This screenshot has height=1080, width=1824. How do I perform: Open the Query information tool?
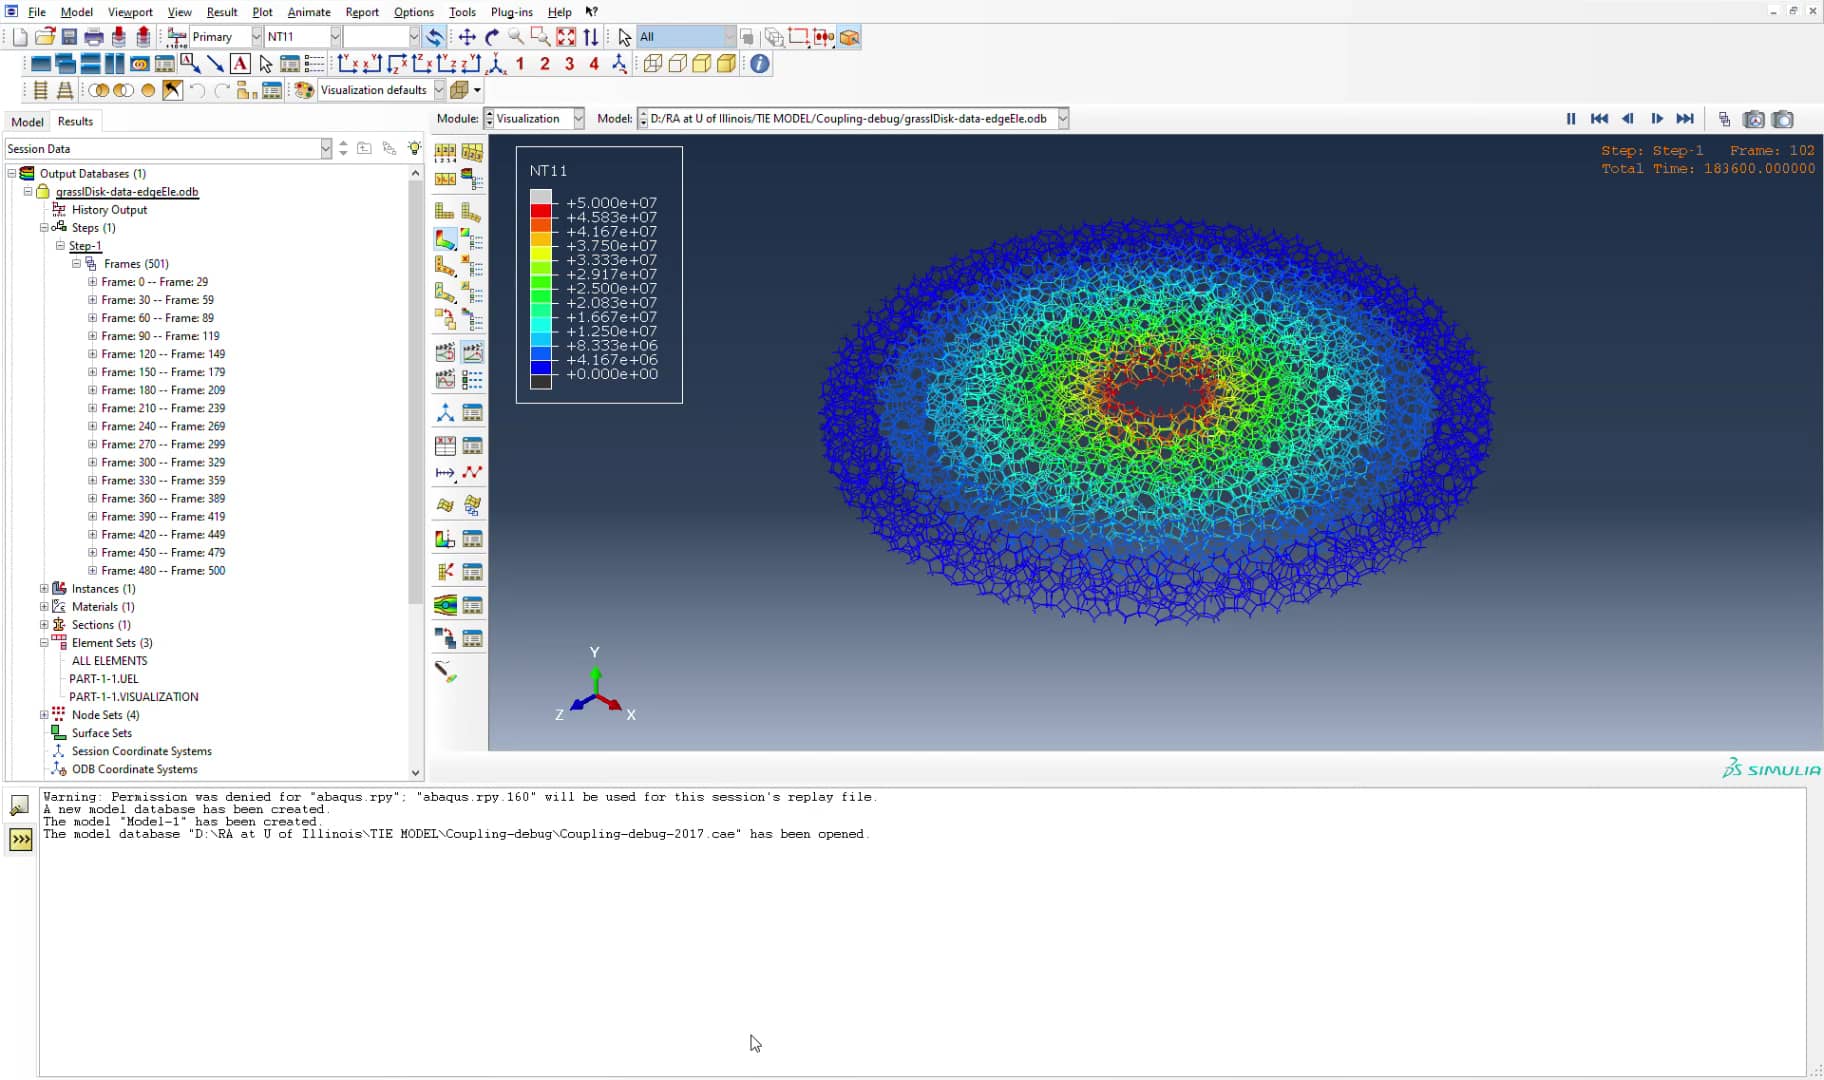[759, 63]
